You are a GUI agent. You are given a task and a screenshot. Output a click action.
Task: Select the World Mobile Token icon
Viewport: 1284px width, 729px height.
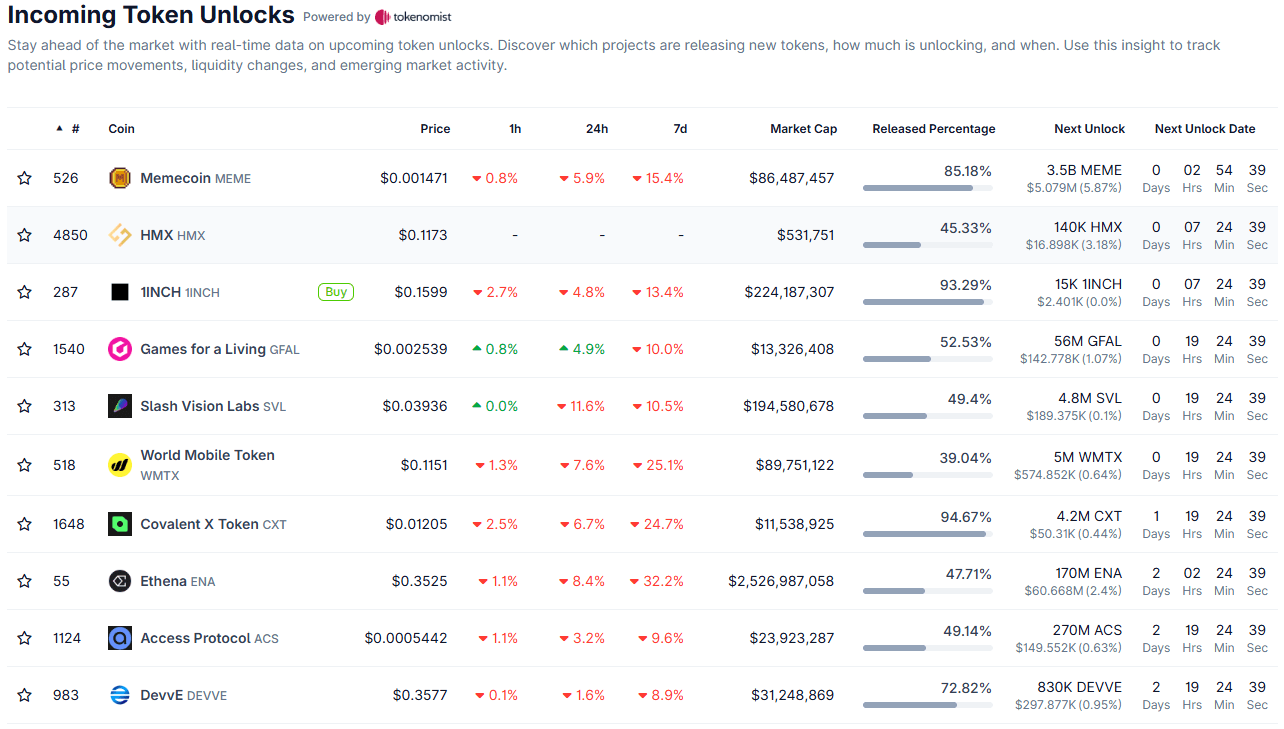click(121, 463)
